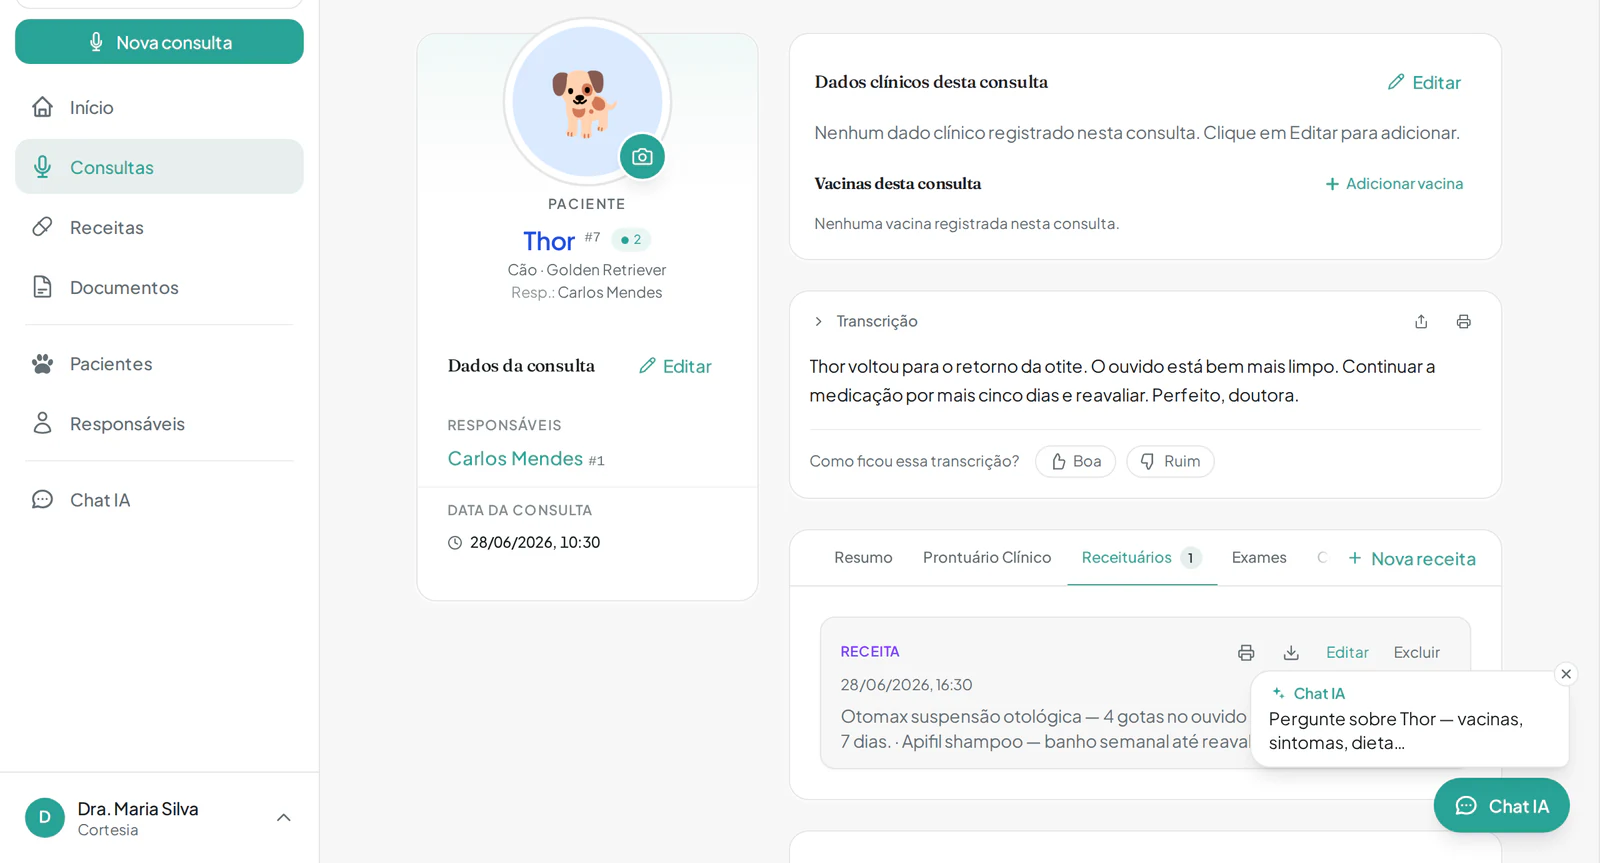Switch to the Exames tab
Image resolution: width=1600 pixels, height=863 pixels.
[1259, 557]
